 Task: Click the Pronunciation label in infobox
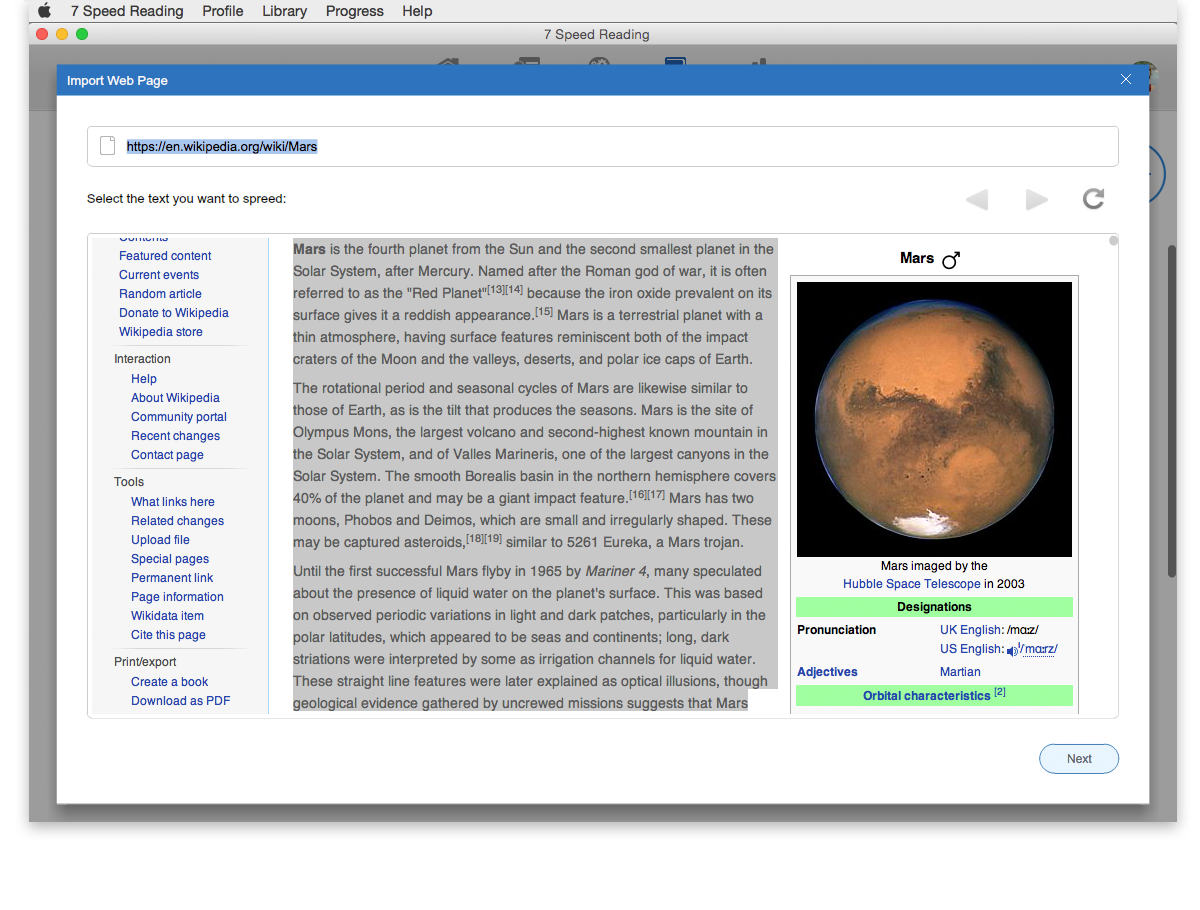tap(836, 630)
